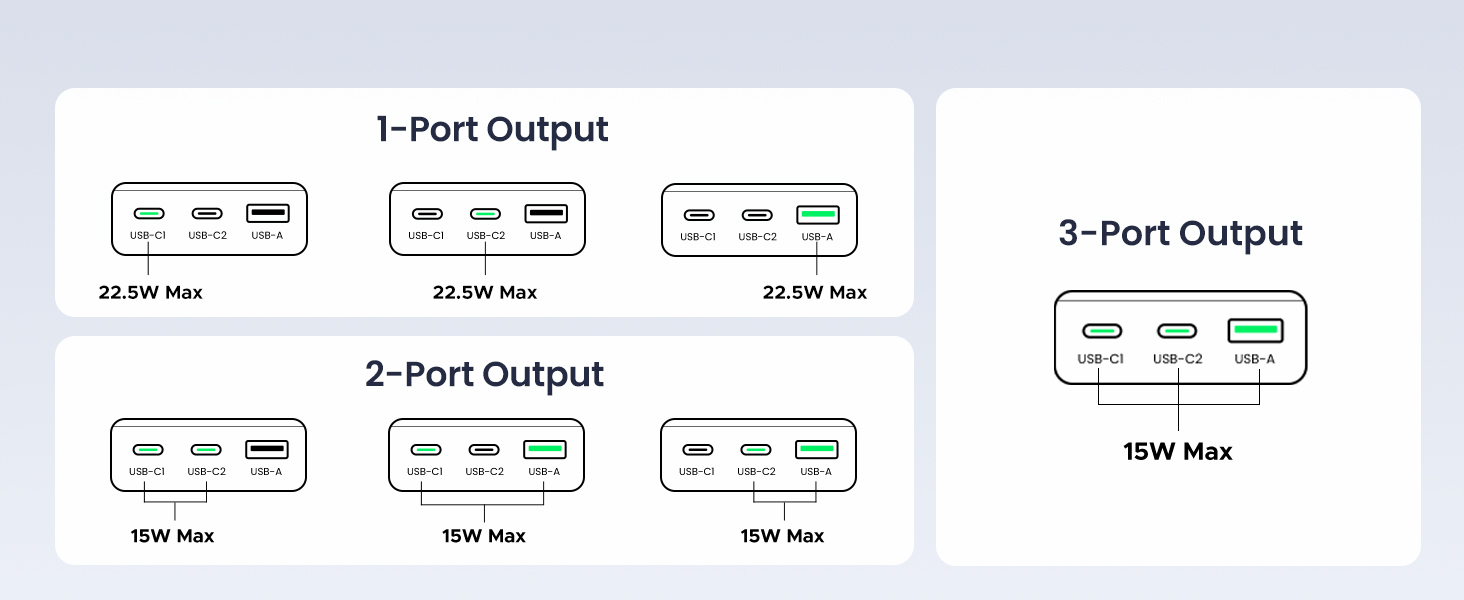
Task: Click the black USB-A port beside green 1-Port USB-C2
Action: 546,213
